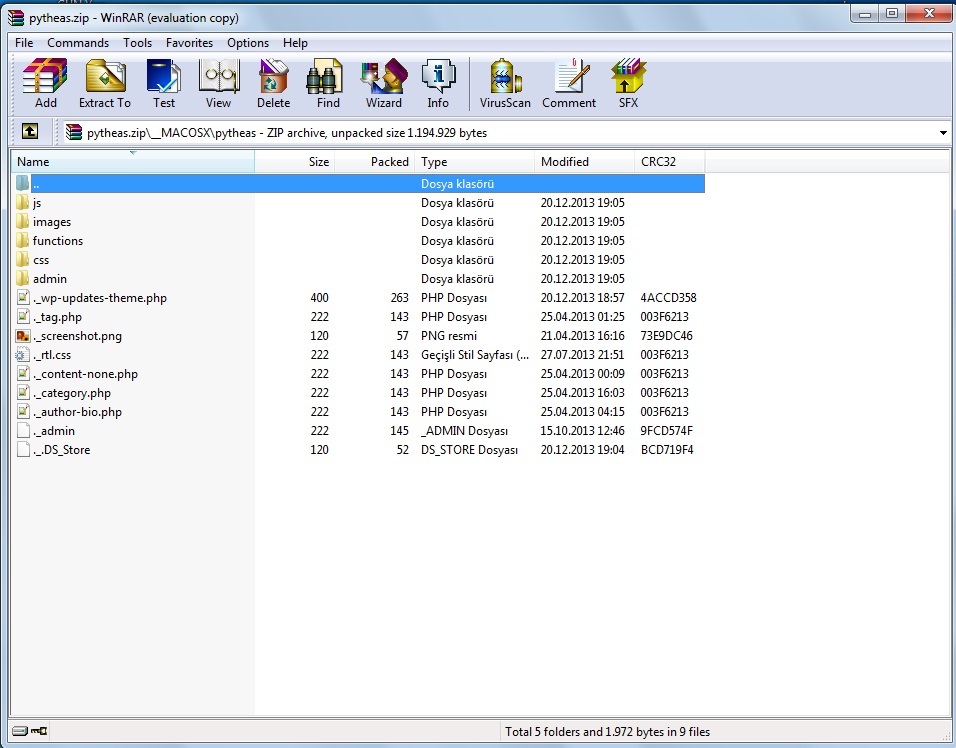956x748 pixels.
Task: Click the ._rtl.css file icon
Action: tap(23, 354)
